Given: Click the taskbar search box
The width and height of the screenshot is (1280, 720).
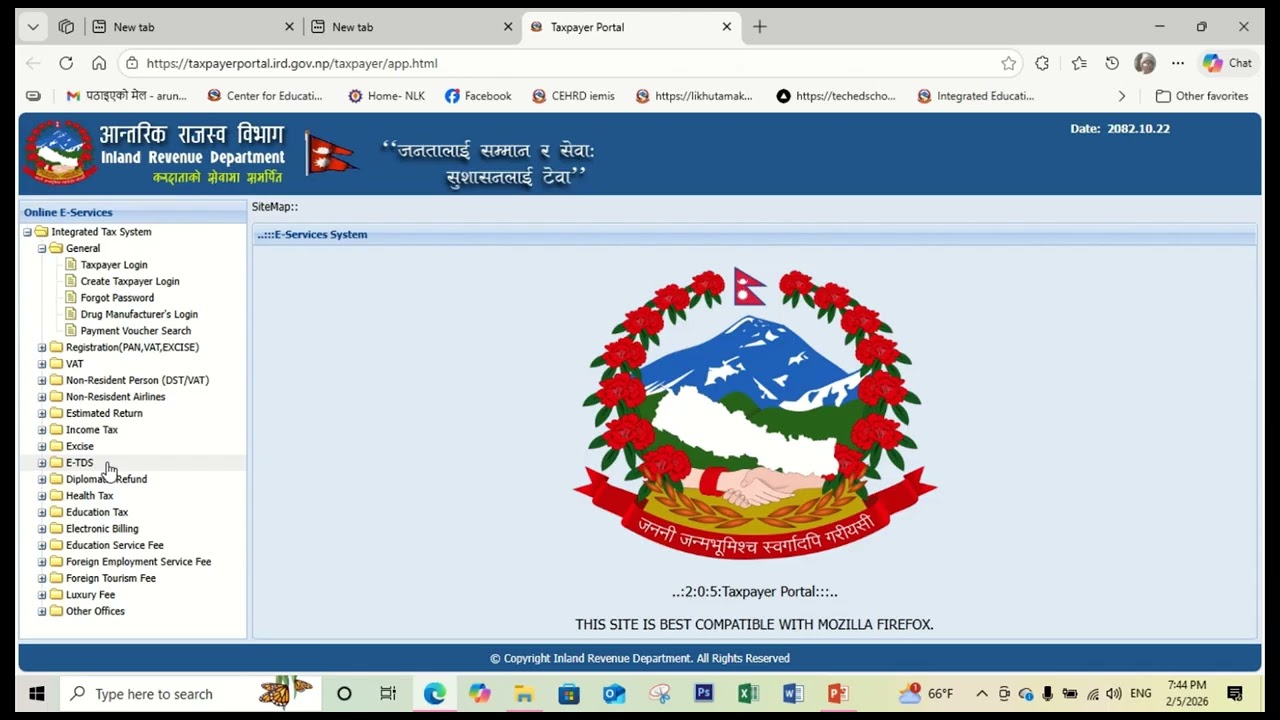Looking at the screenshot, I should 190,693.
